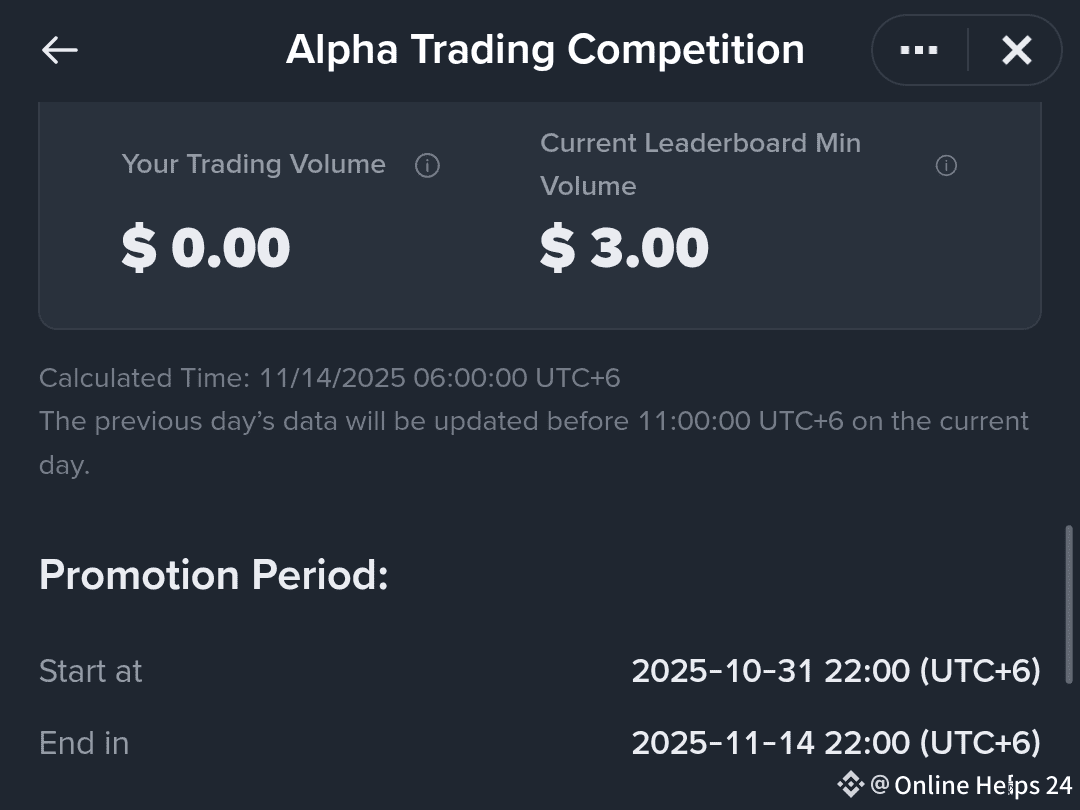Tap the back arrow to return

(60, 50)
